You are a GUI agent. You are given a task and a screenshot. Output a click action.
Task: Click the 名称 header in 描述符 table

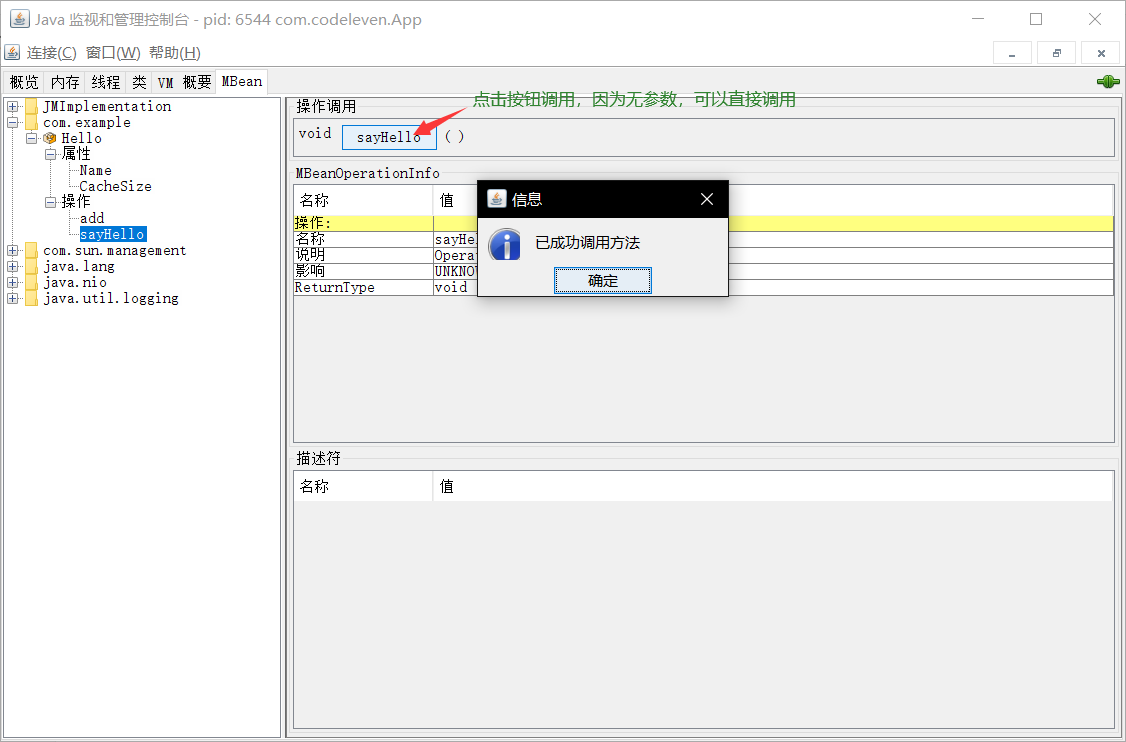point(363,486)
